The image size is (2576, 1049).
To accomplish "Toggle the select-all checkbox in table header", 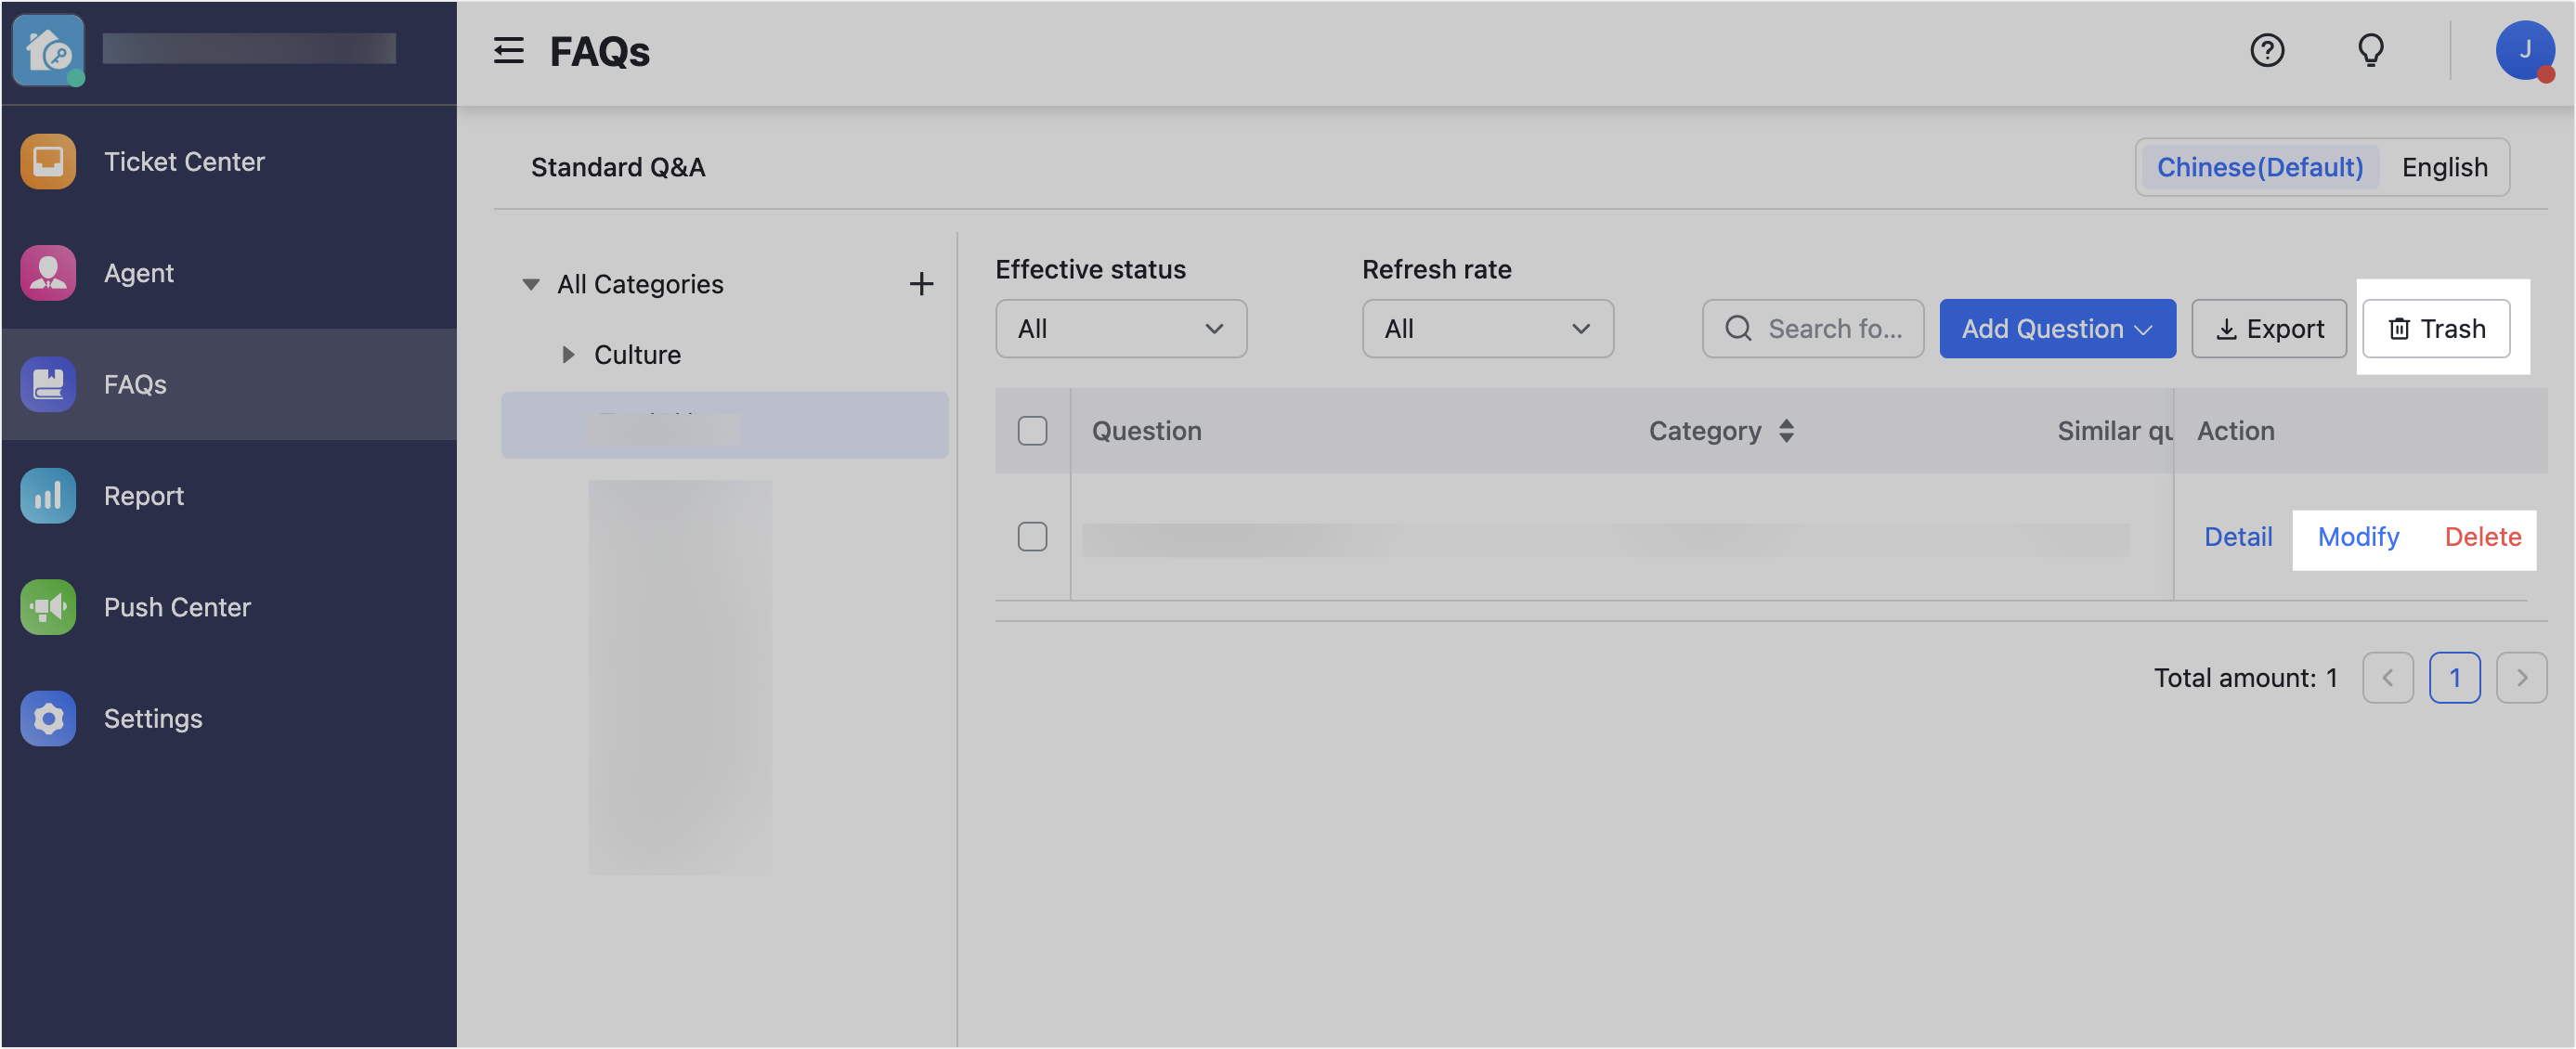I will click(1032, 431).
